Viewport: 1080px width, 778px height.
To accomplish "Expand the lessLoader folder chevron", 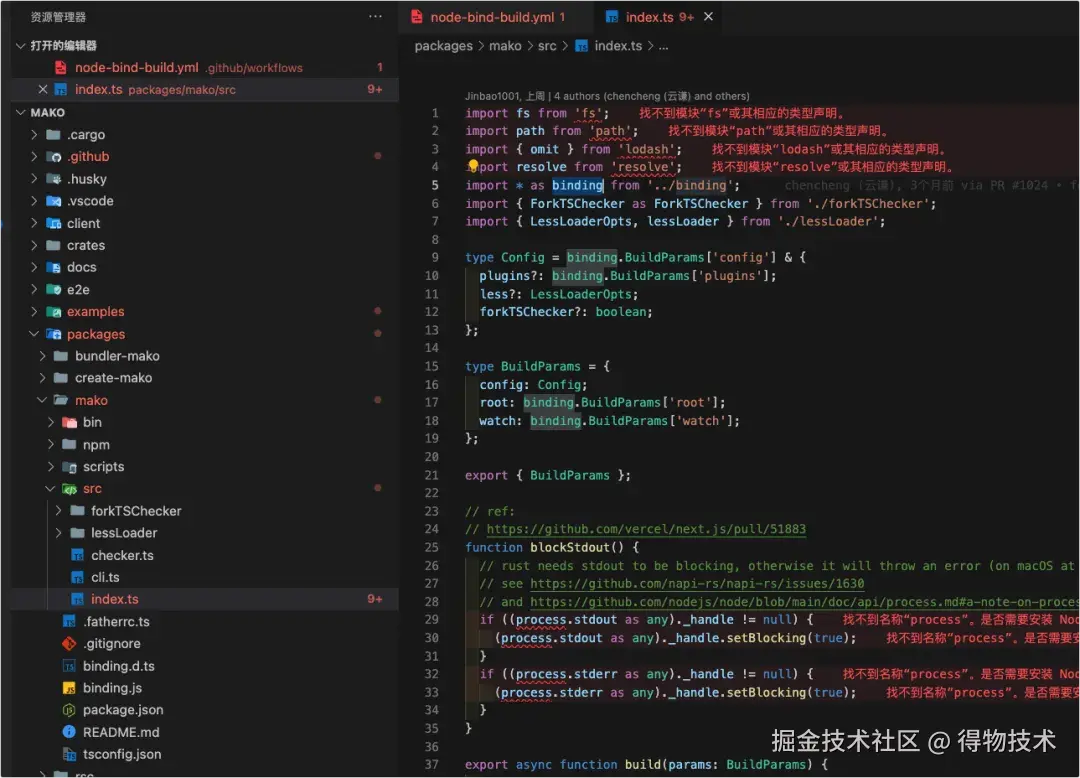I will coord(59,533).
